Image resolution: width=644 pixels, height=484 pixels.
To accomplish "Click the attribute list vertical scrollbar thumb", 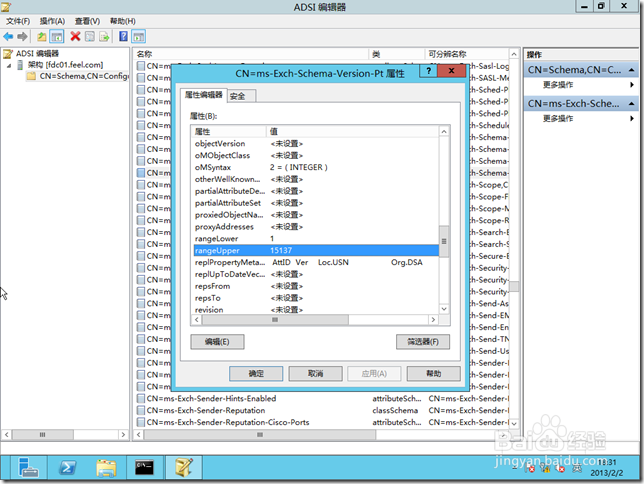I will pos(444,241).
